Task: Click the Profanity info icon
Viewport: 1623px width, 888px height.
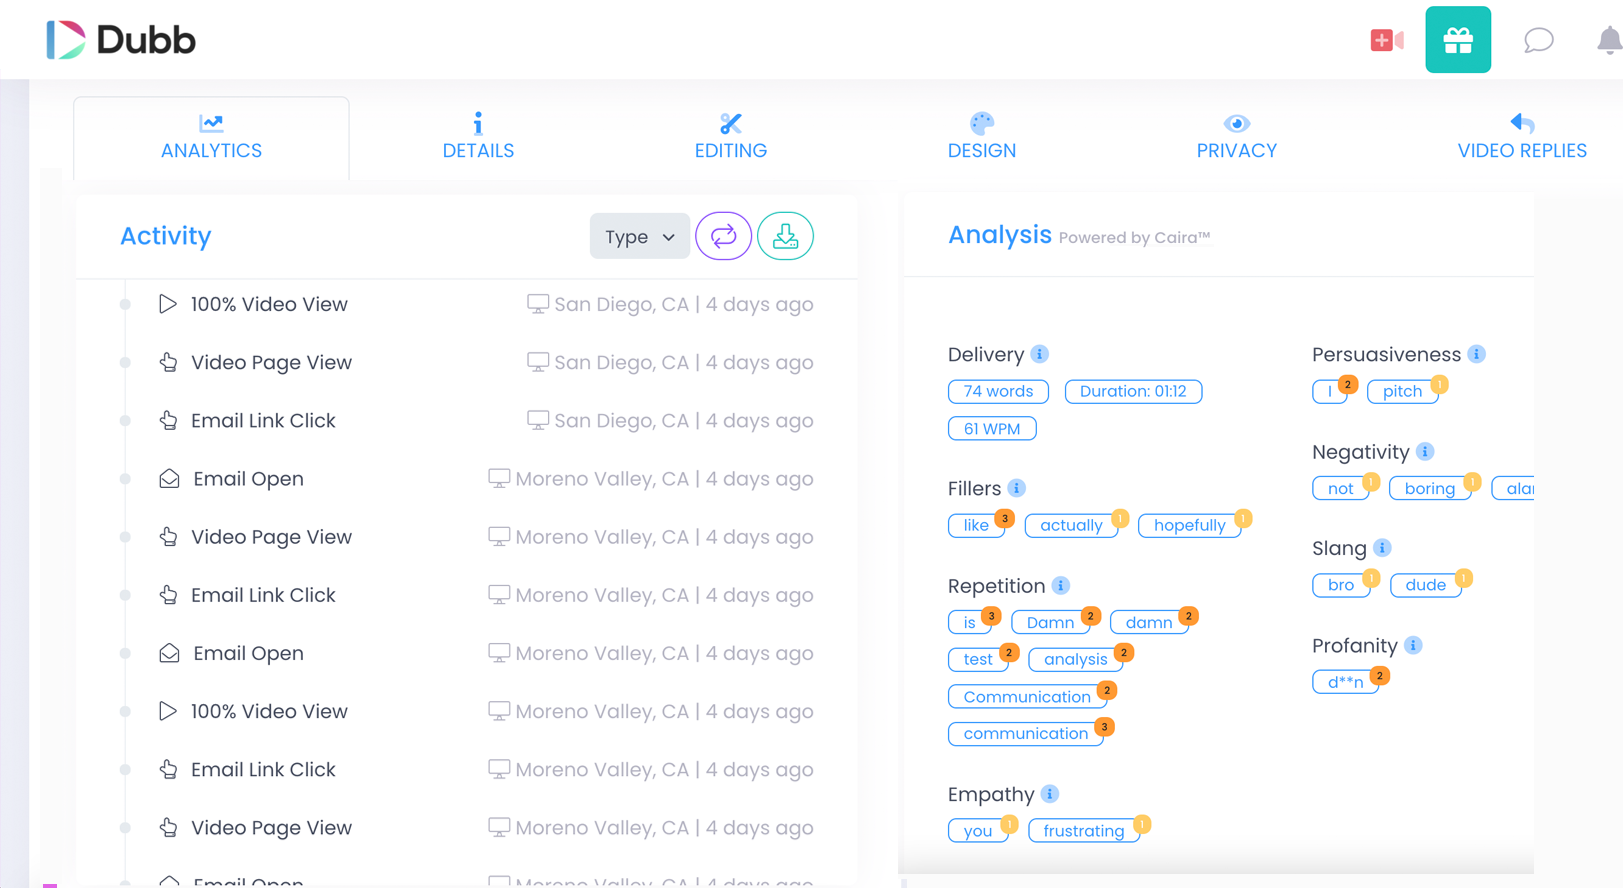Action: 1413,646
